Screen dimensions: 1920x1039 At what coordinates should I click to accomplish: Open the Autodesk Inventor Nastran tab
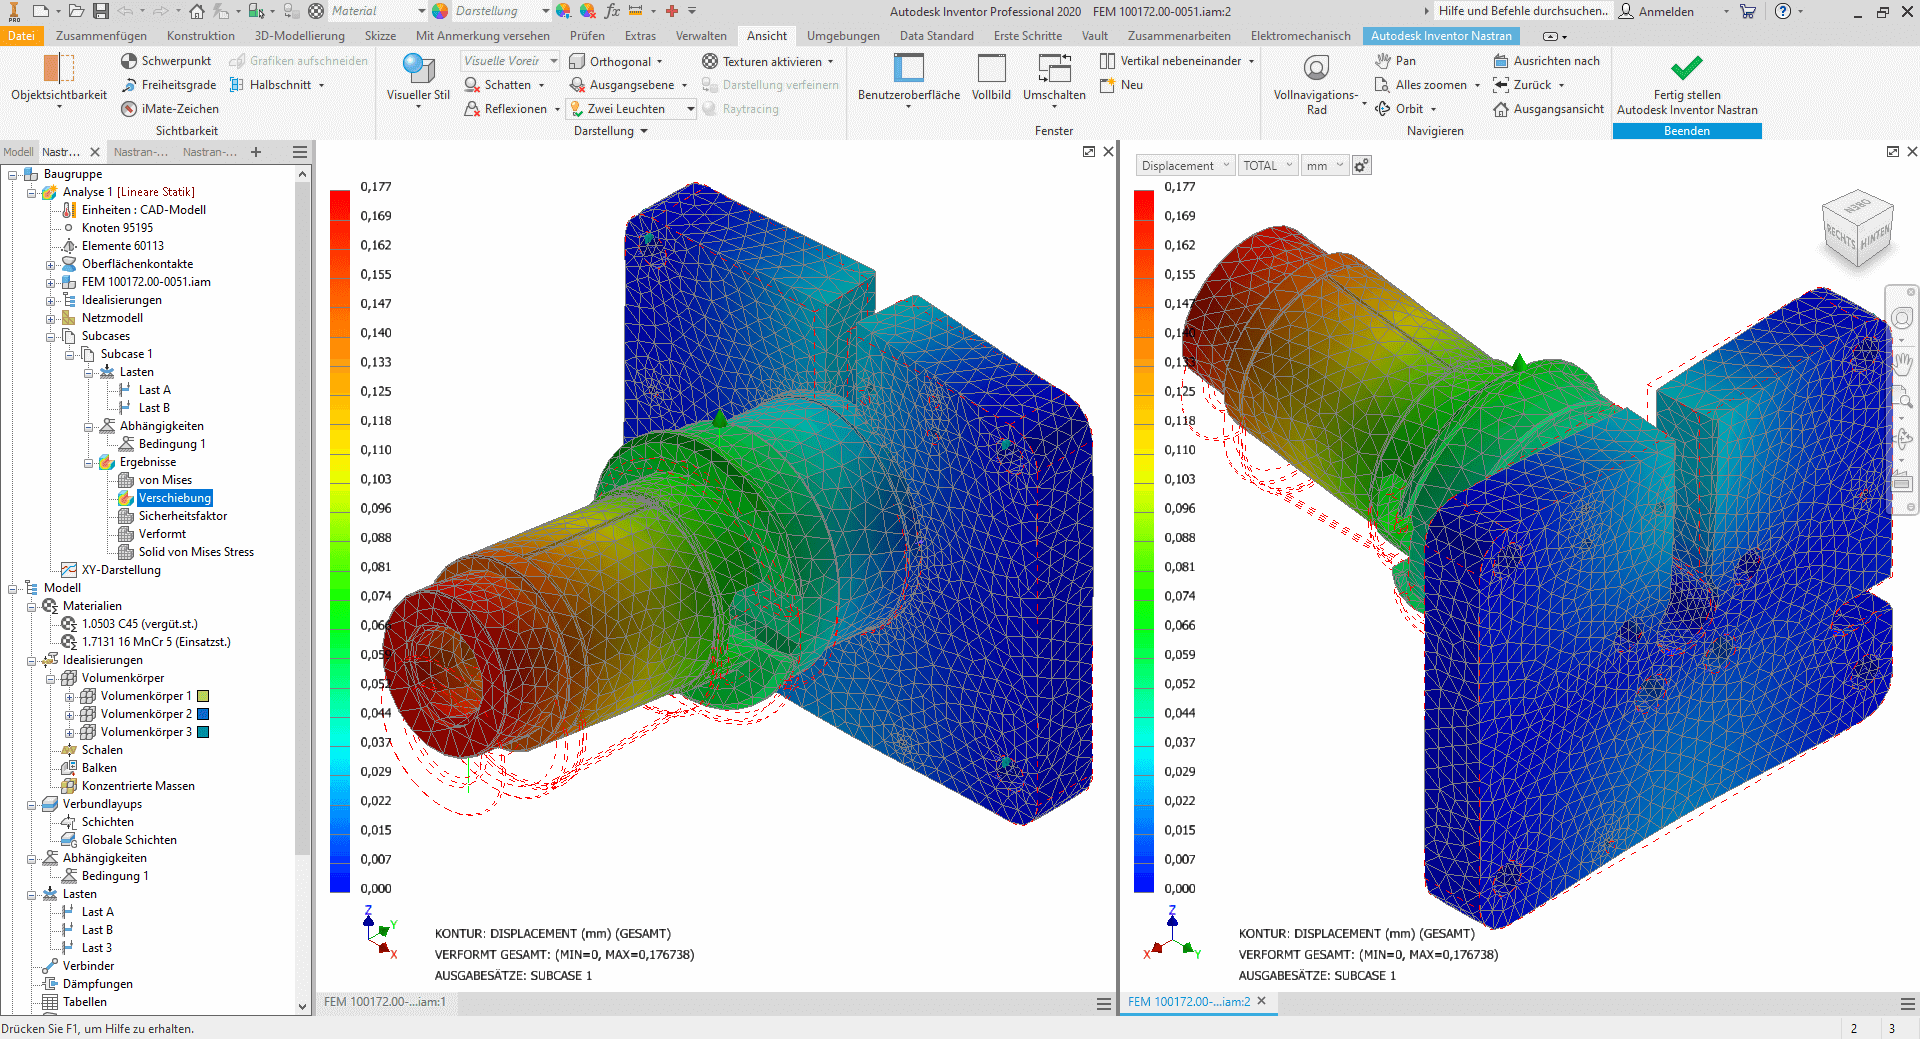click(1441, 36)
